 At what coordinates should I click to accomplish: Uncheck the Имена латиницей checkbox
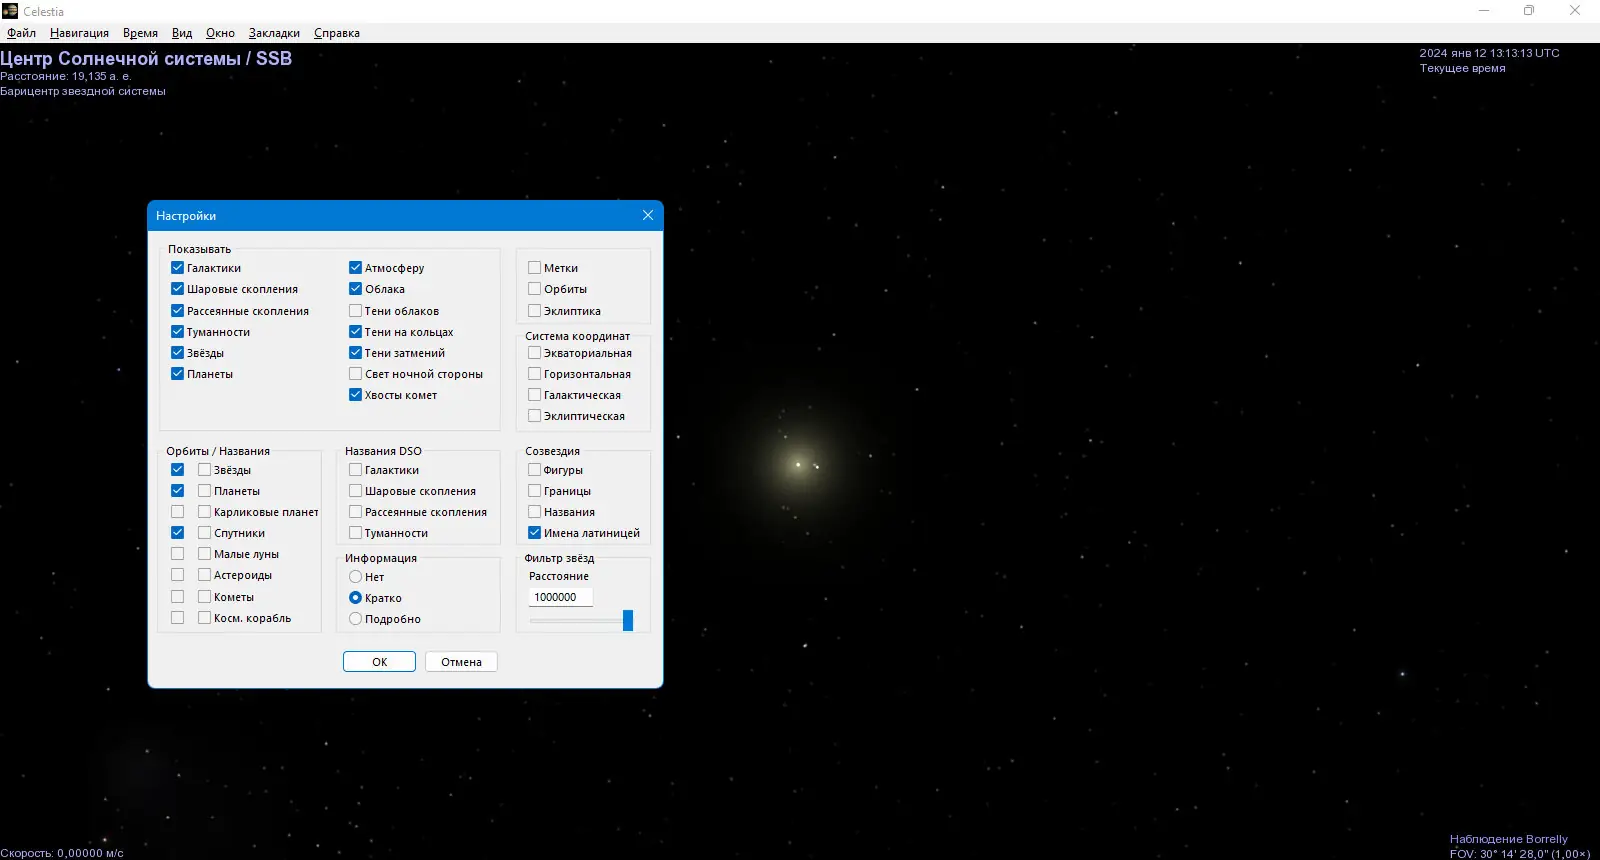point(534,533)
